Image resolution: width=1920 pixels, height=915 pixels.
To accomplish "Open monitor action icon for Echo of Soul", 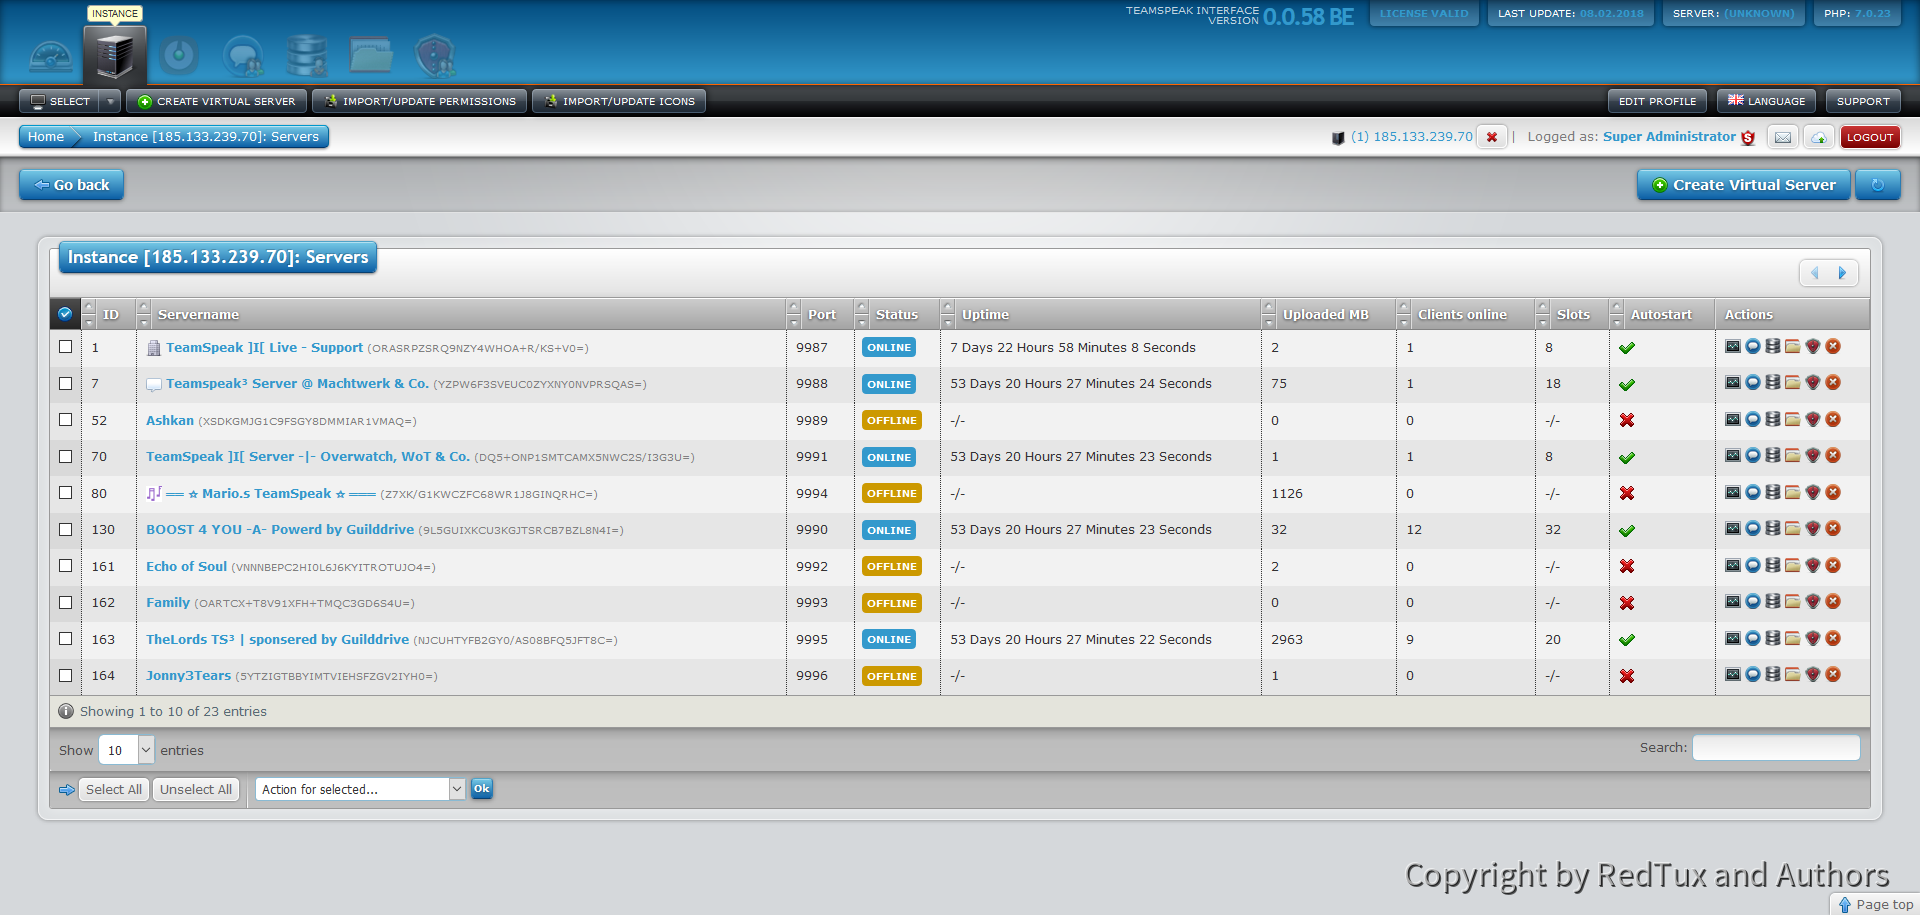I will pyautogui.click(x=1733, y=566).
